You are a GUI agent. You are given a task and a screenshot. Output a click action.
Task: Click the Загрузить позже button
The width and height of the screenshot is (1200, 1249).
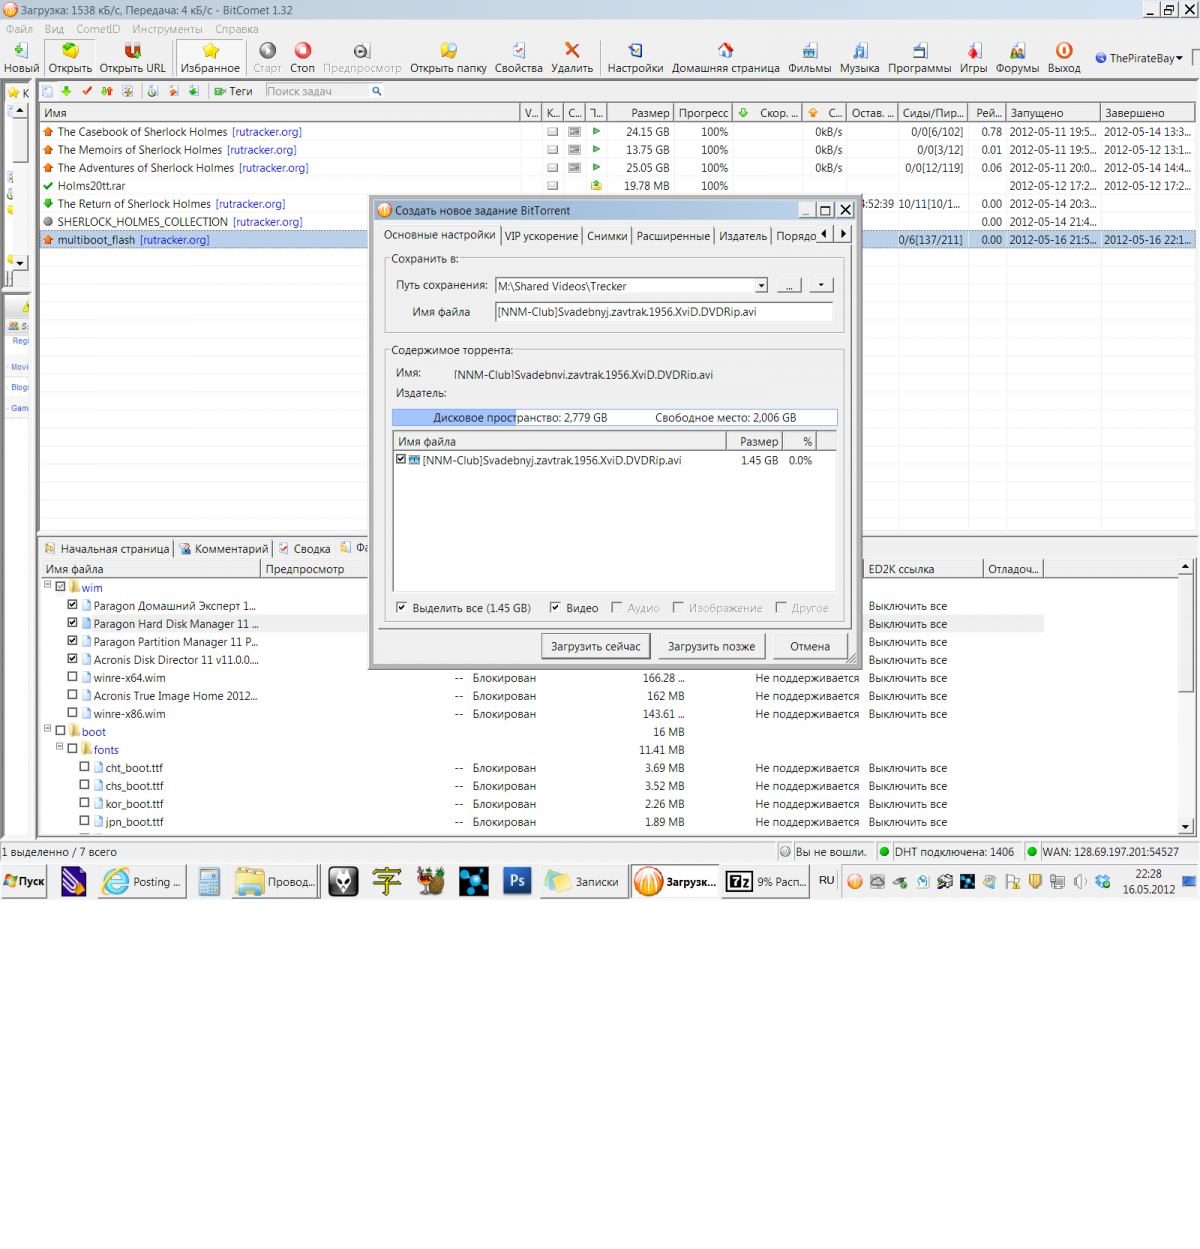point(712,647)
